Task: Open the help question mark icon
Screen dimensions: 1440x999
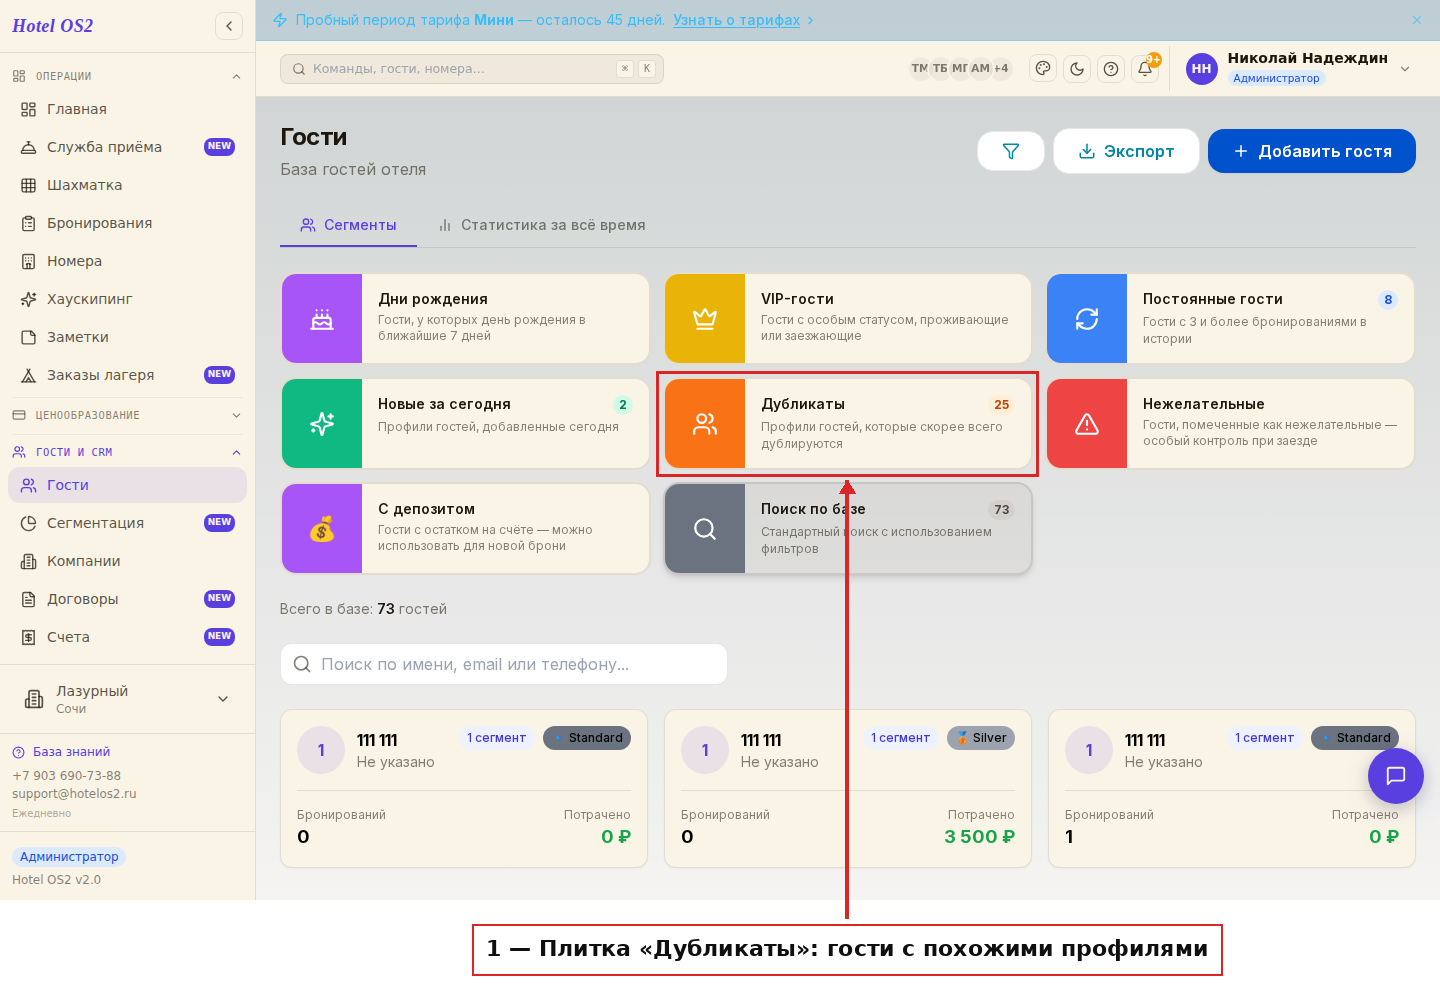Action: click(1111, 69)
